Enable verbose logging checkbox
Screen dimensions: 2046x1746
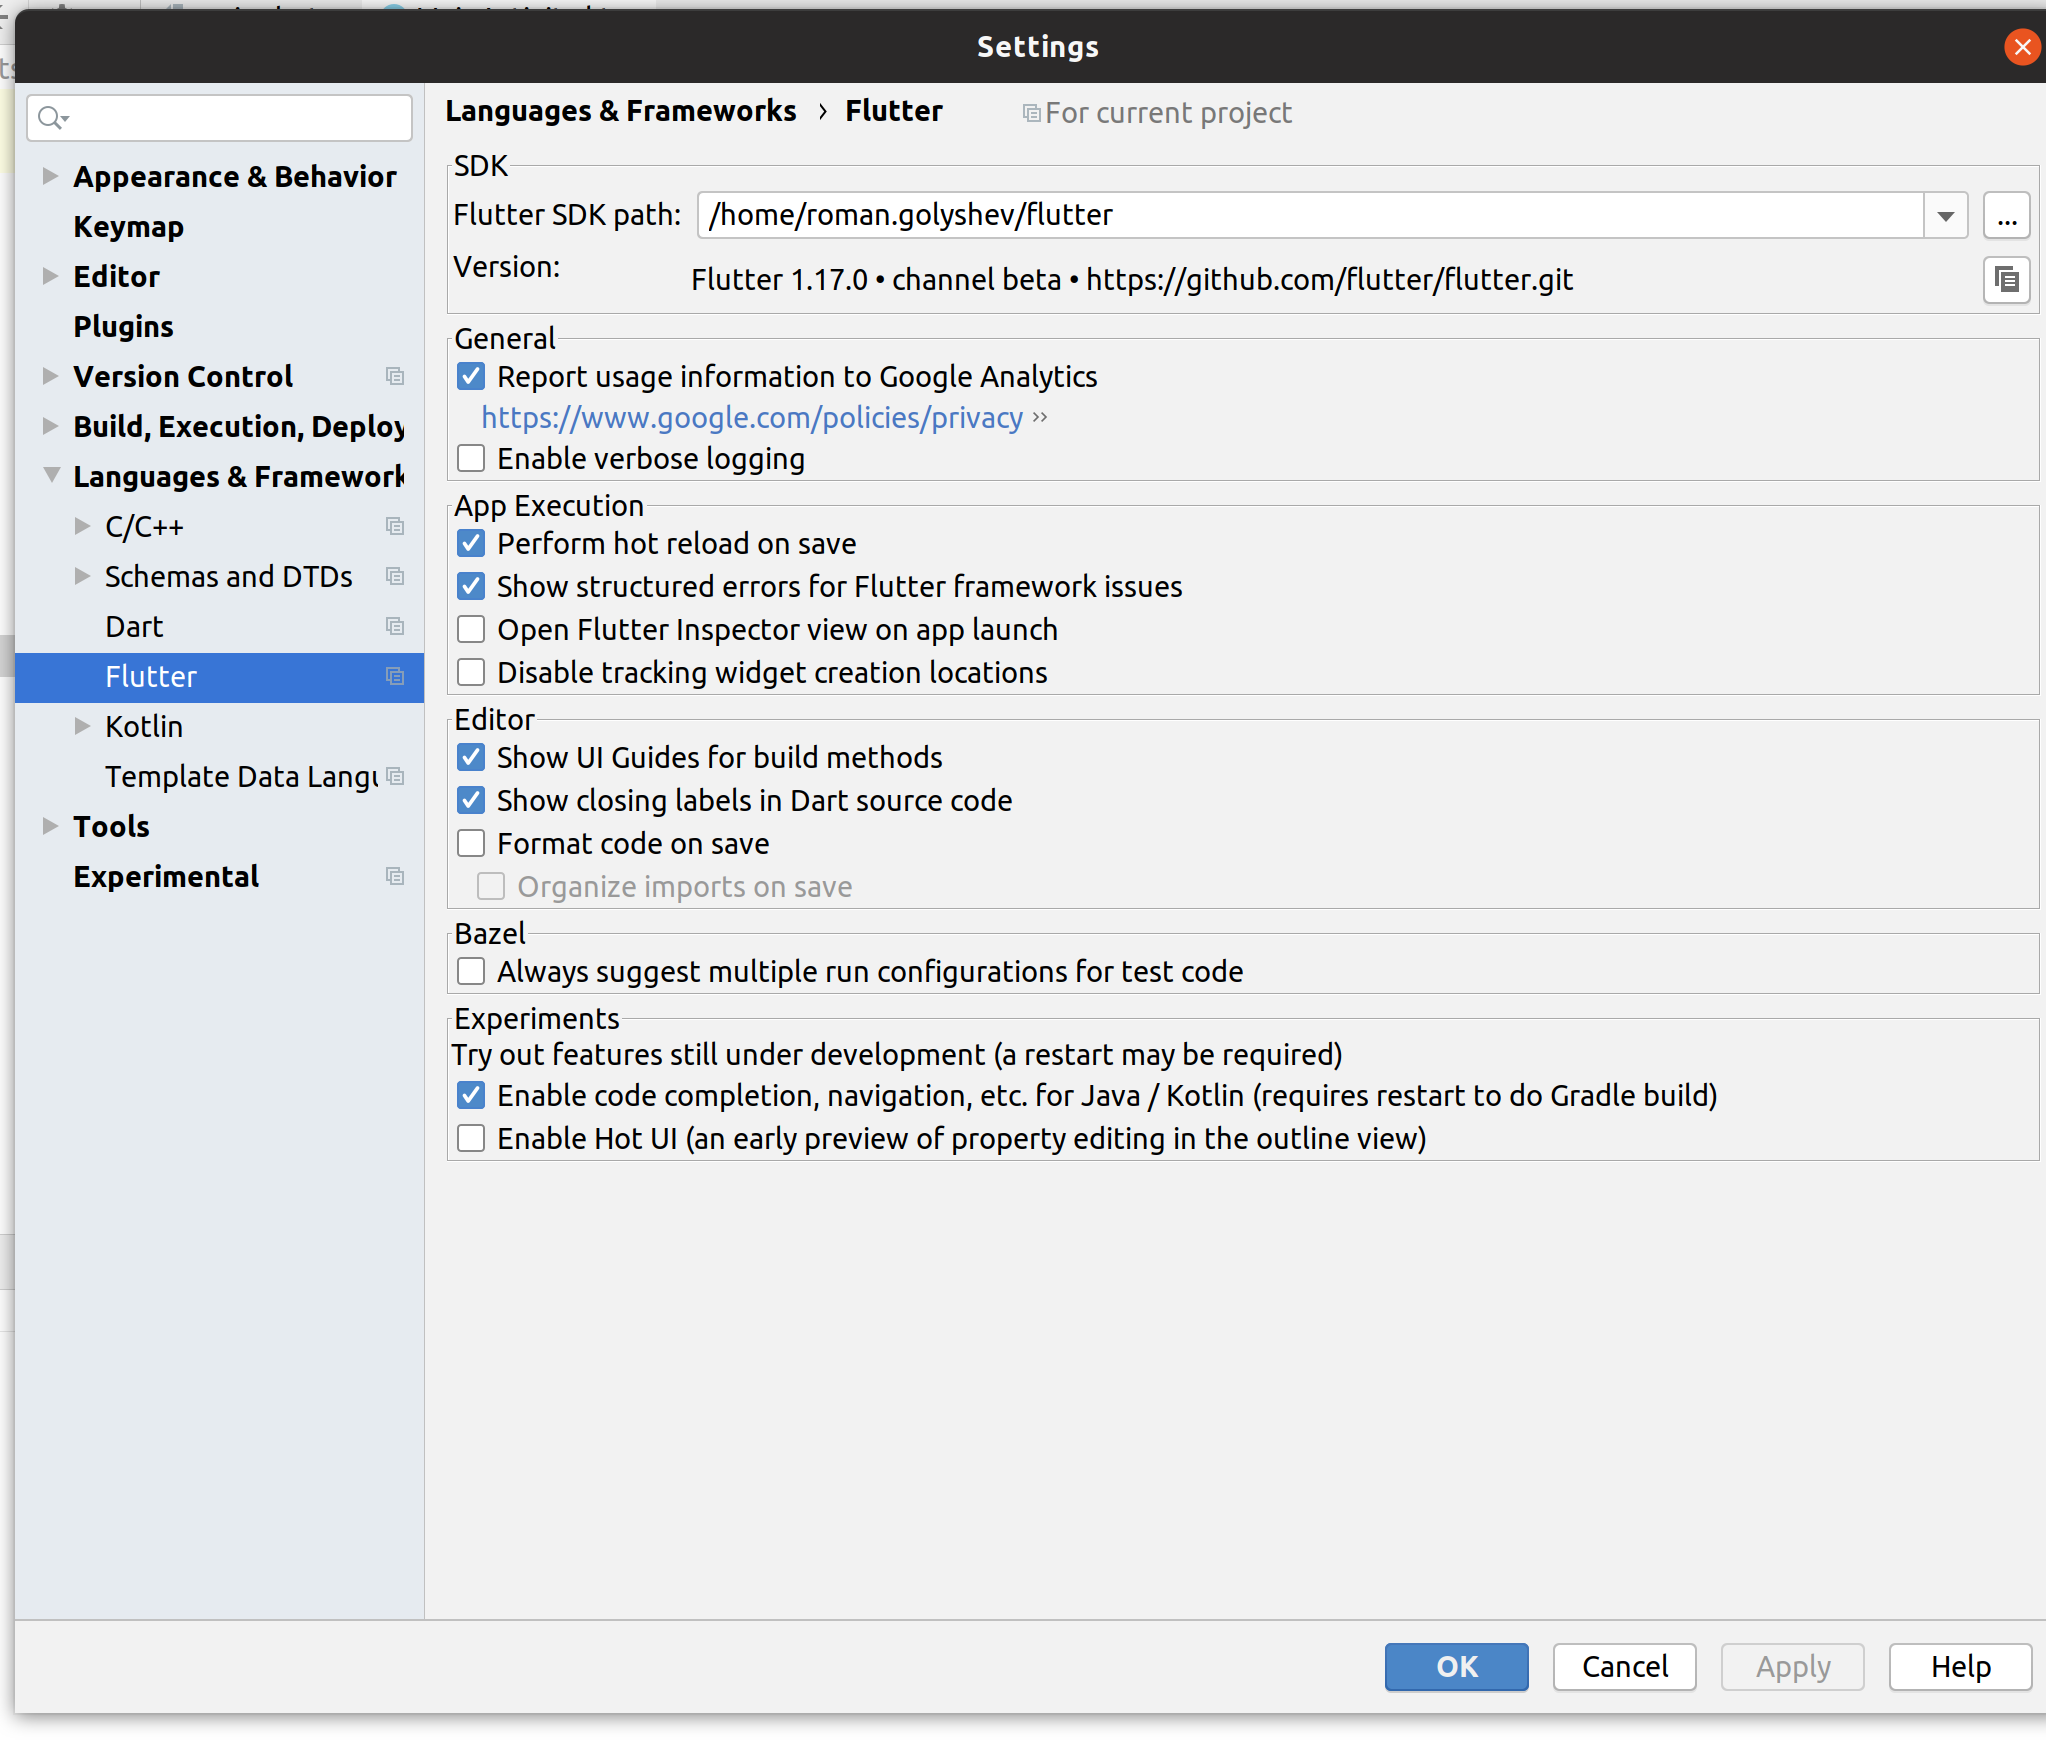(471, 459)
